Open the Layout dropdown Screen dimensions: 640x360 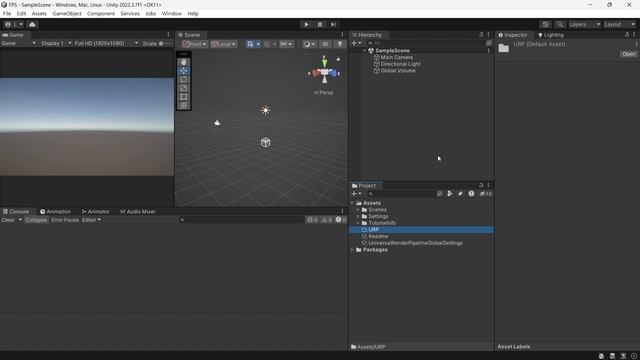tap(620, 24)
